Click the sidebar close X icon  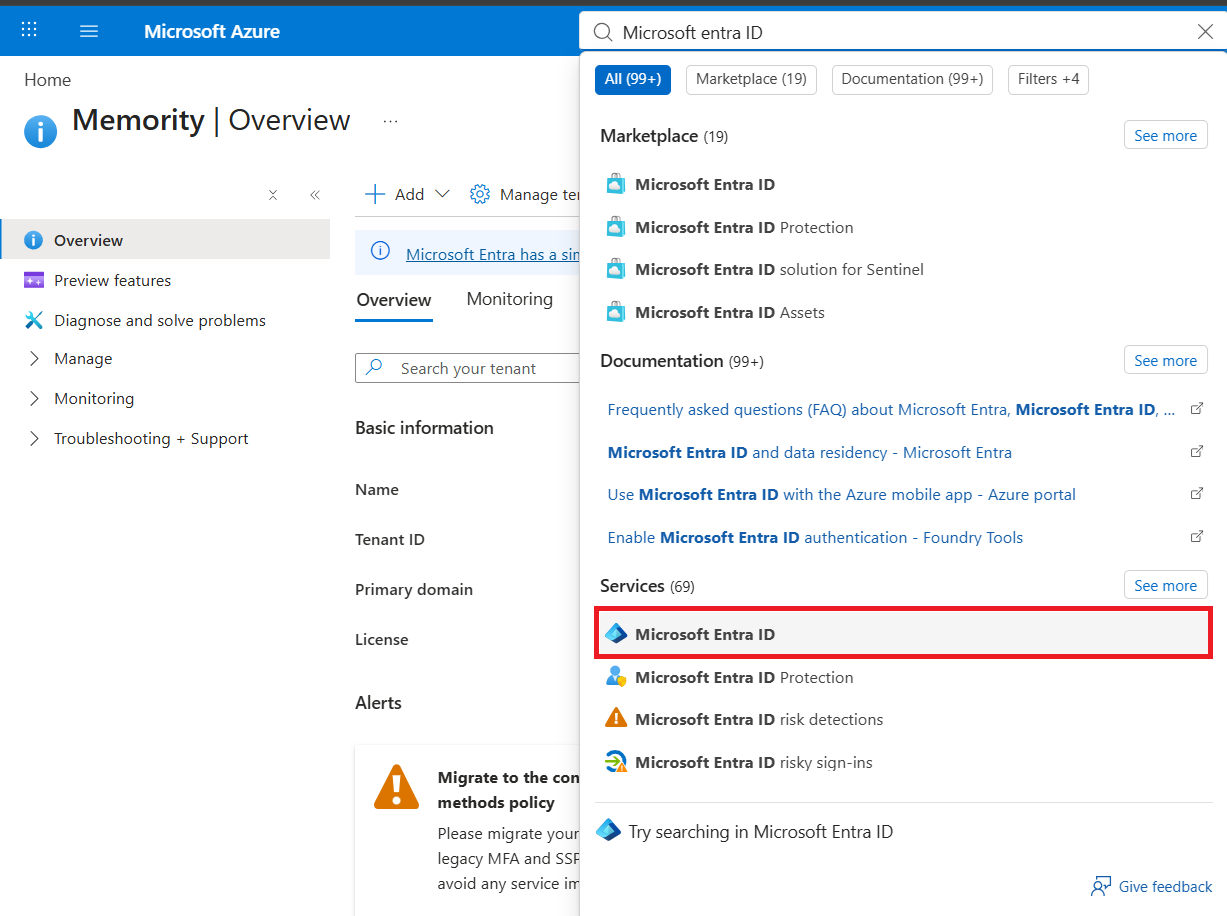coord(273,195)
